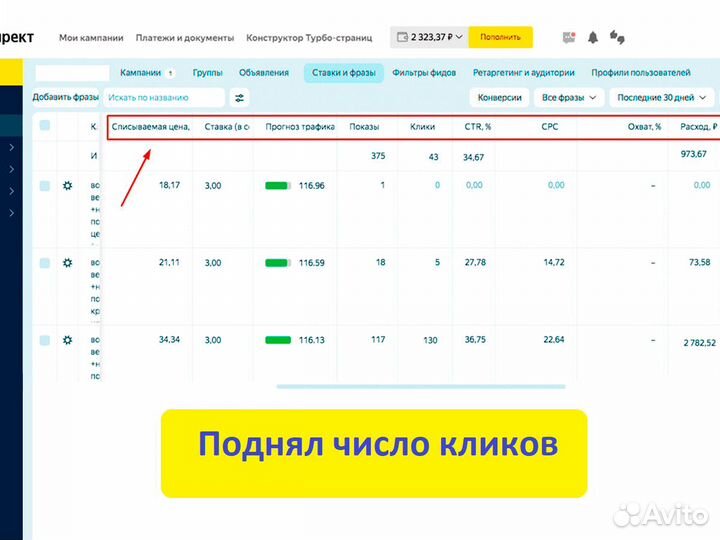Expand the third sidebar chevron
The image size is (720, 540).
pos(12,191)
